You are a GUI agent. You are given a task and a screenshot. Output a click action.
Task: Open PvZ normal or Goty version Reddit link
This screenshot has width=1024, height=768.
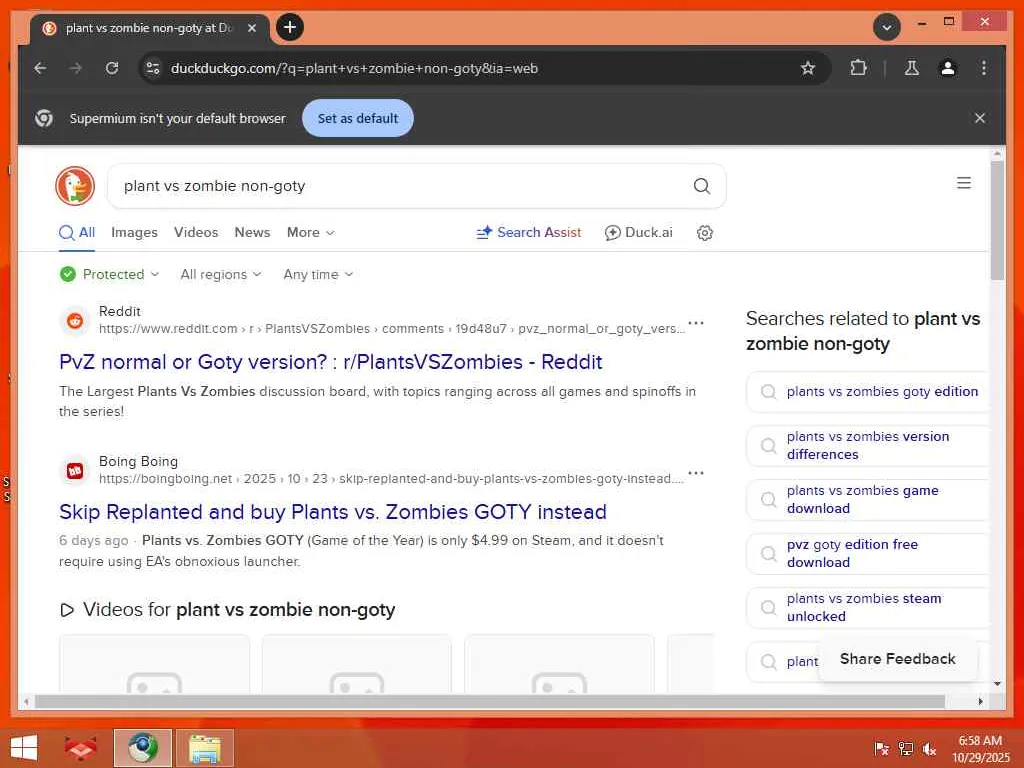click(330, 362)
